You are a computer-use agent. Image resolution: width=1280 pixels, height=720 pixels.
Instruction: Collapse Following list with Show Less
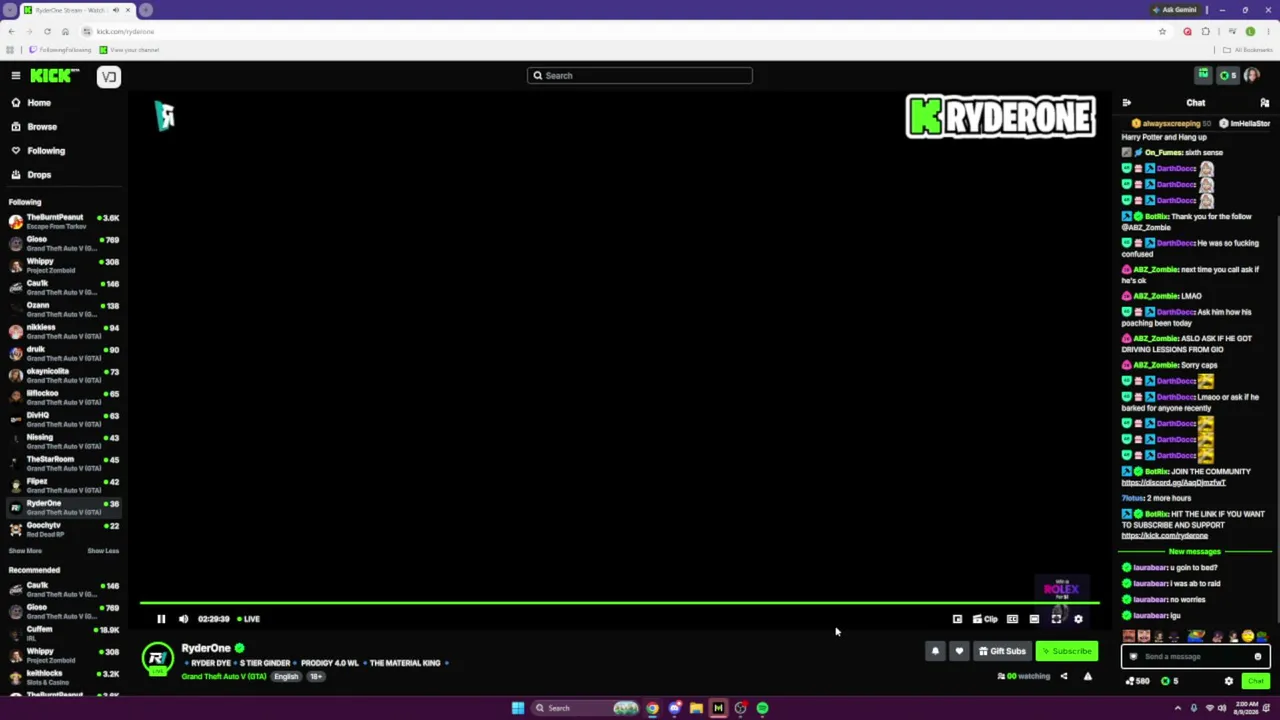pos(103,551)
